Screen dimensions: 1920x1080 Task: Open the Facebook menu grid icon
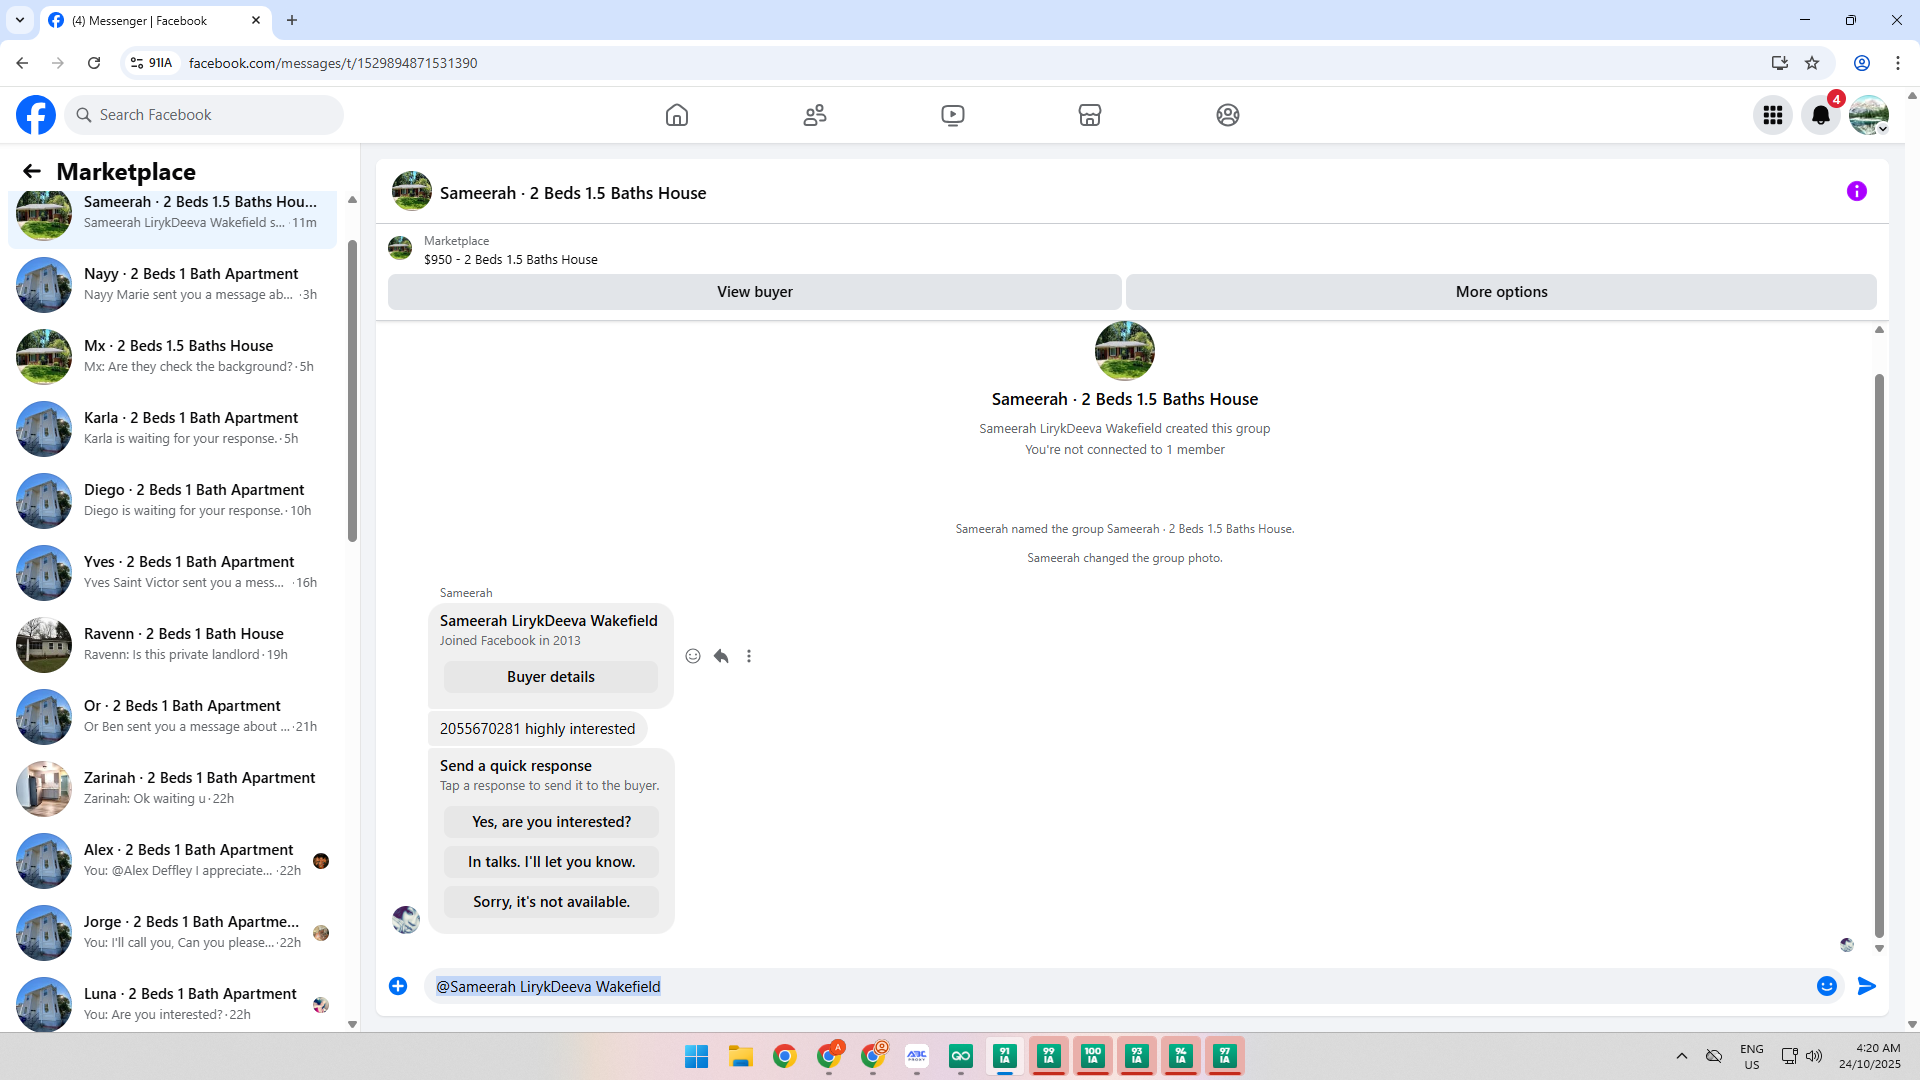tap(1773, 115)
